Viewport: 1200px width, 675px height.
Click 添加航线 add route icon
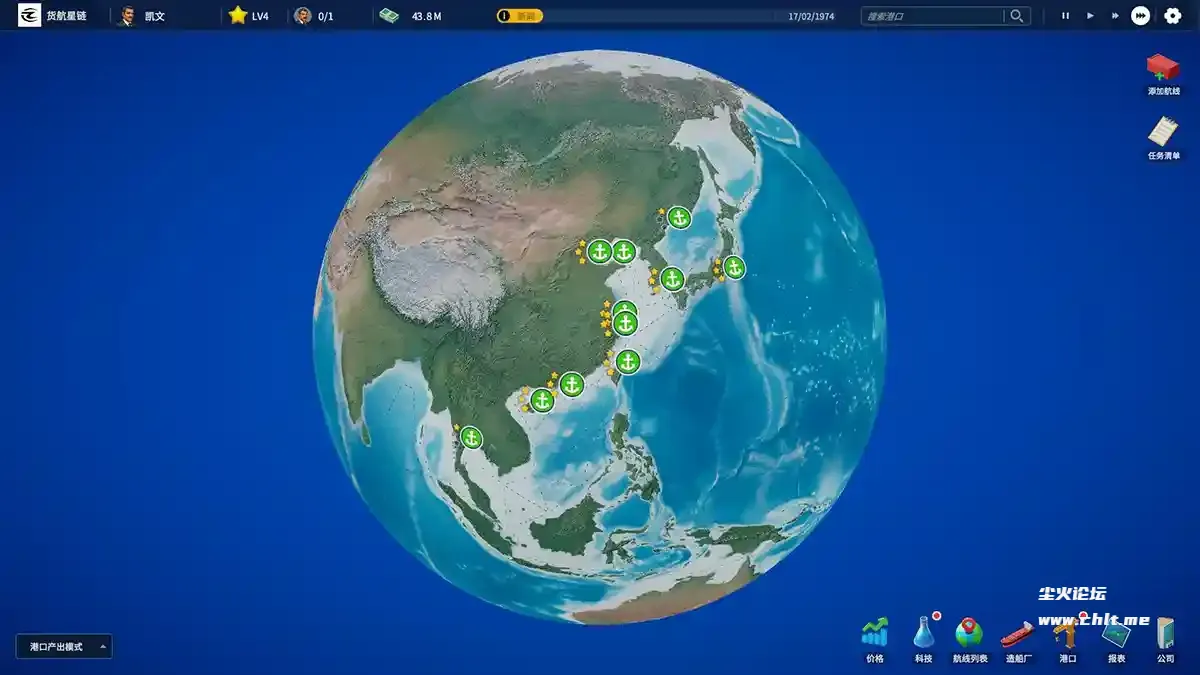point(1163,70)
